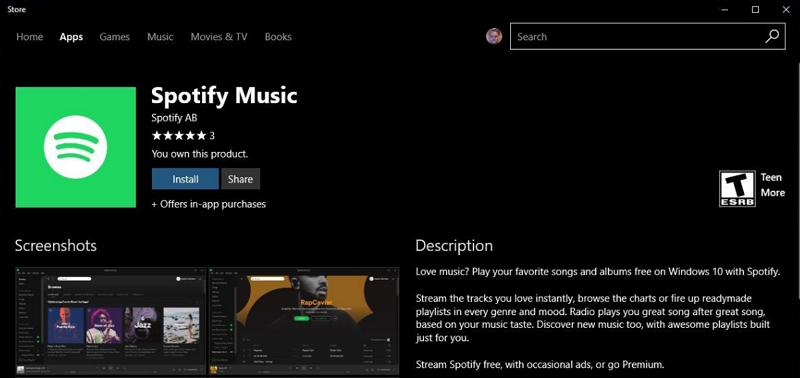Open the RapCaviar screenshot thumbnail
Viewport: 800px width, 378px height.
pyautogui.click(x=304, y=322)
